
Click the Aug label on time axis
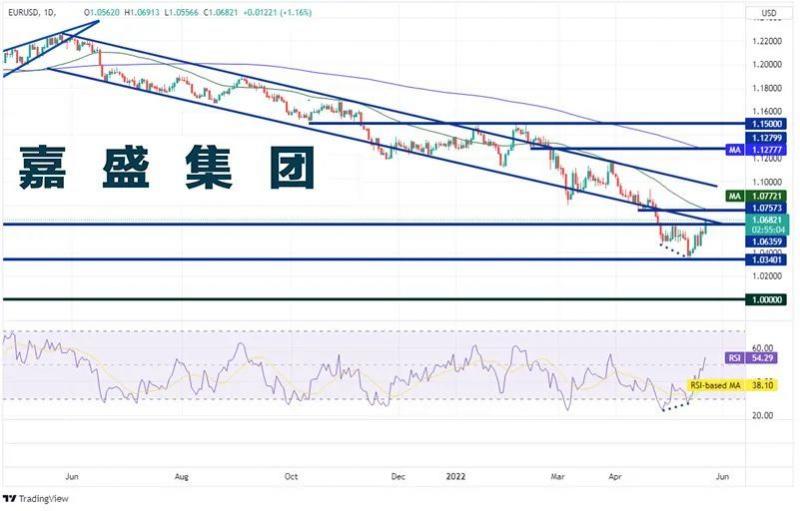pos(181,476)
